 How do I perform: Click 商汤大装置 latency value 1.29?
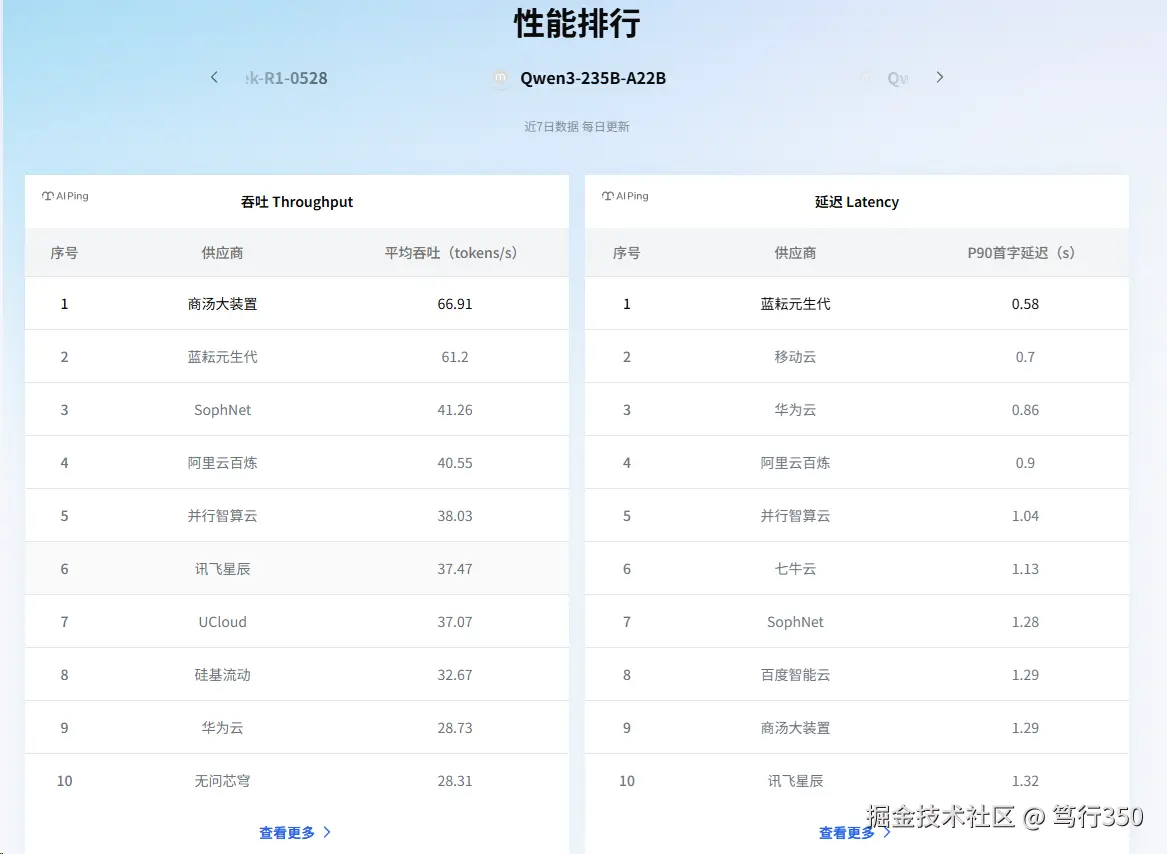click(1025, 727)
